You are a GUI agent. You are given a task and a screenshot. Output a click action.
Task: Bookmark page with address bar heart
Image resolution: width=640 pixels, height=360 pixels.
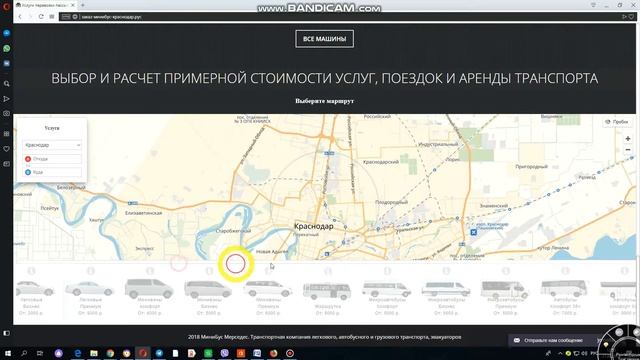[631, 17]
